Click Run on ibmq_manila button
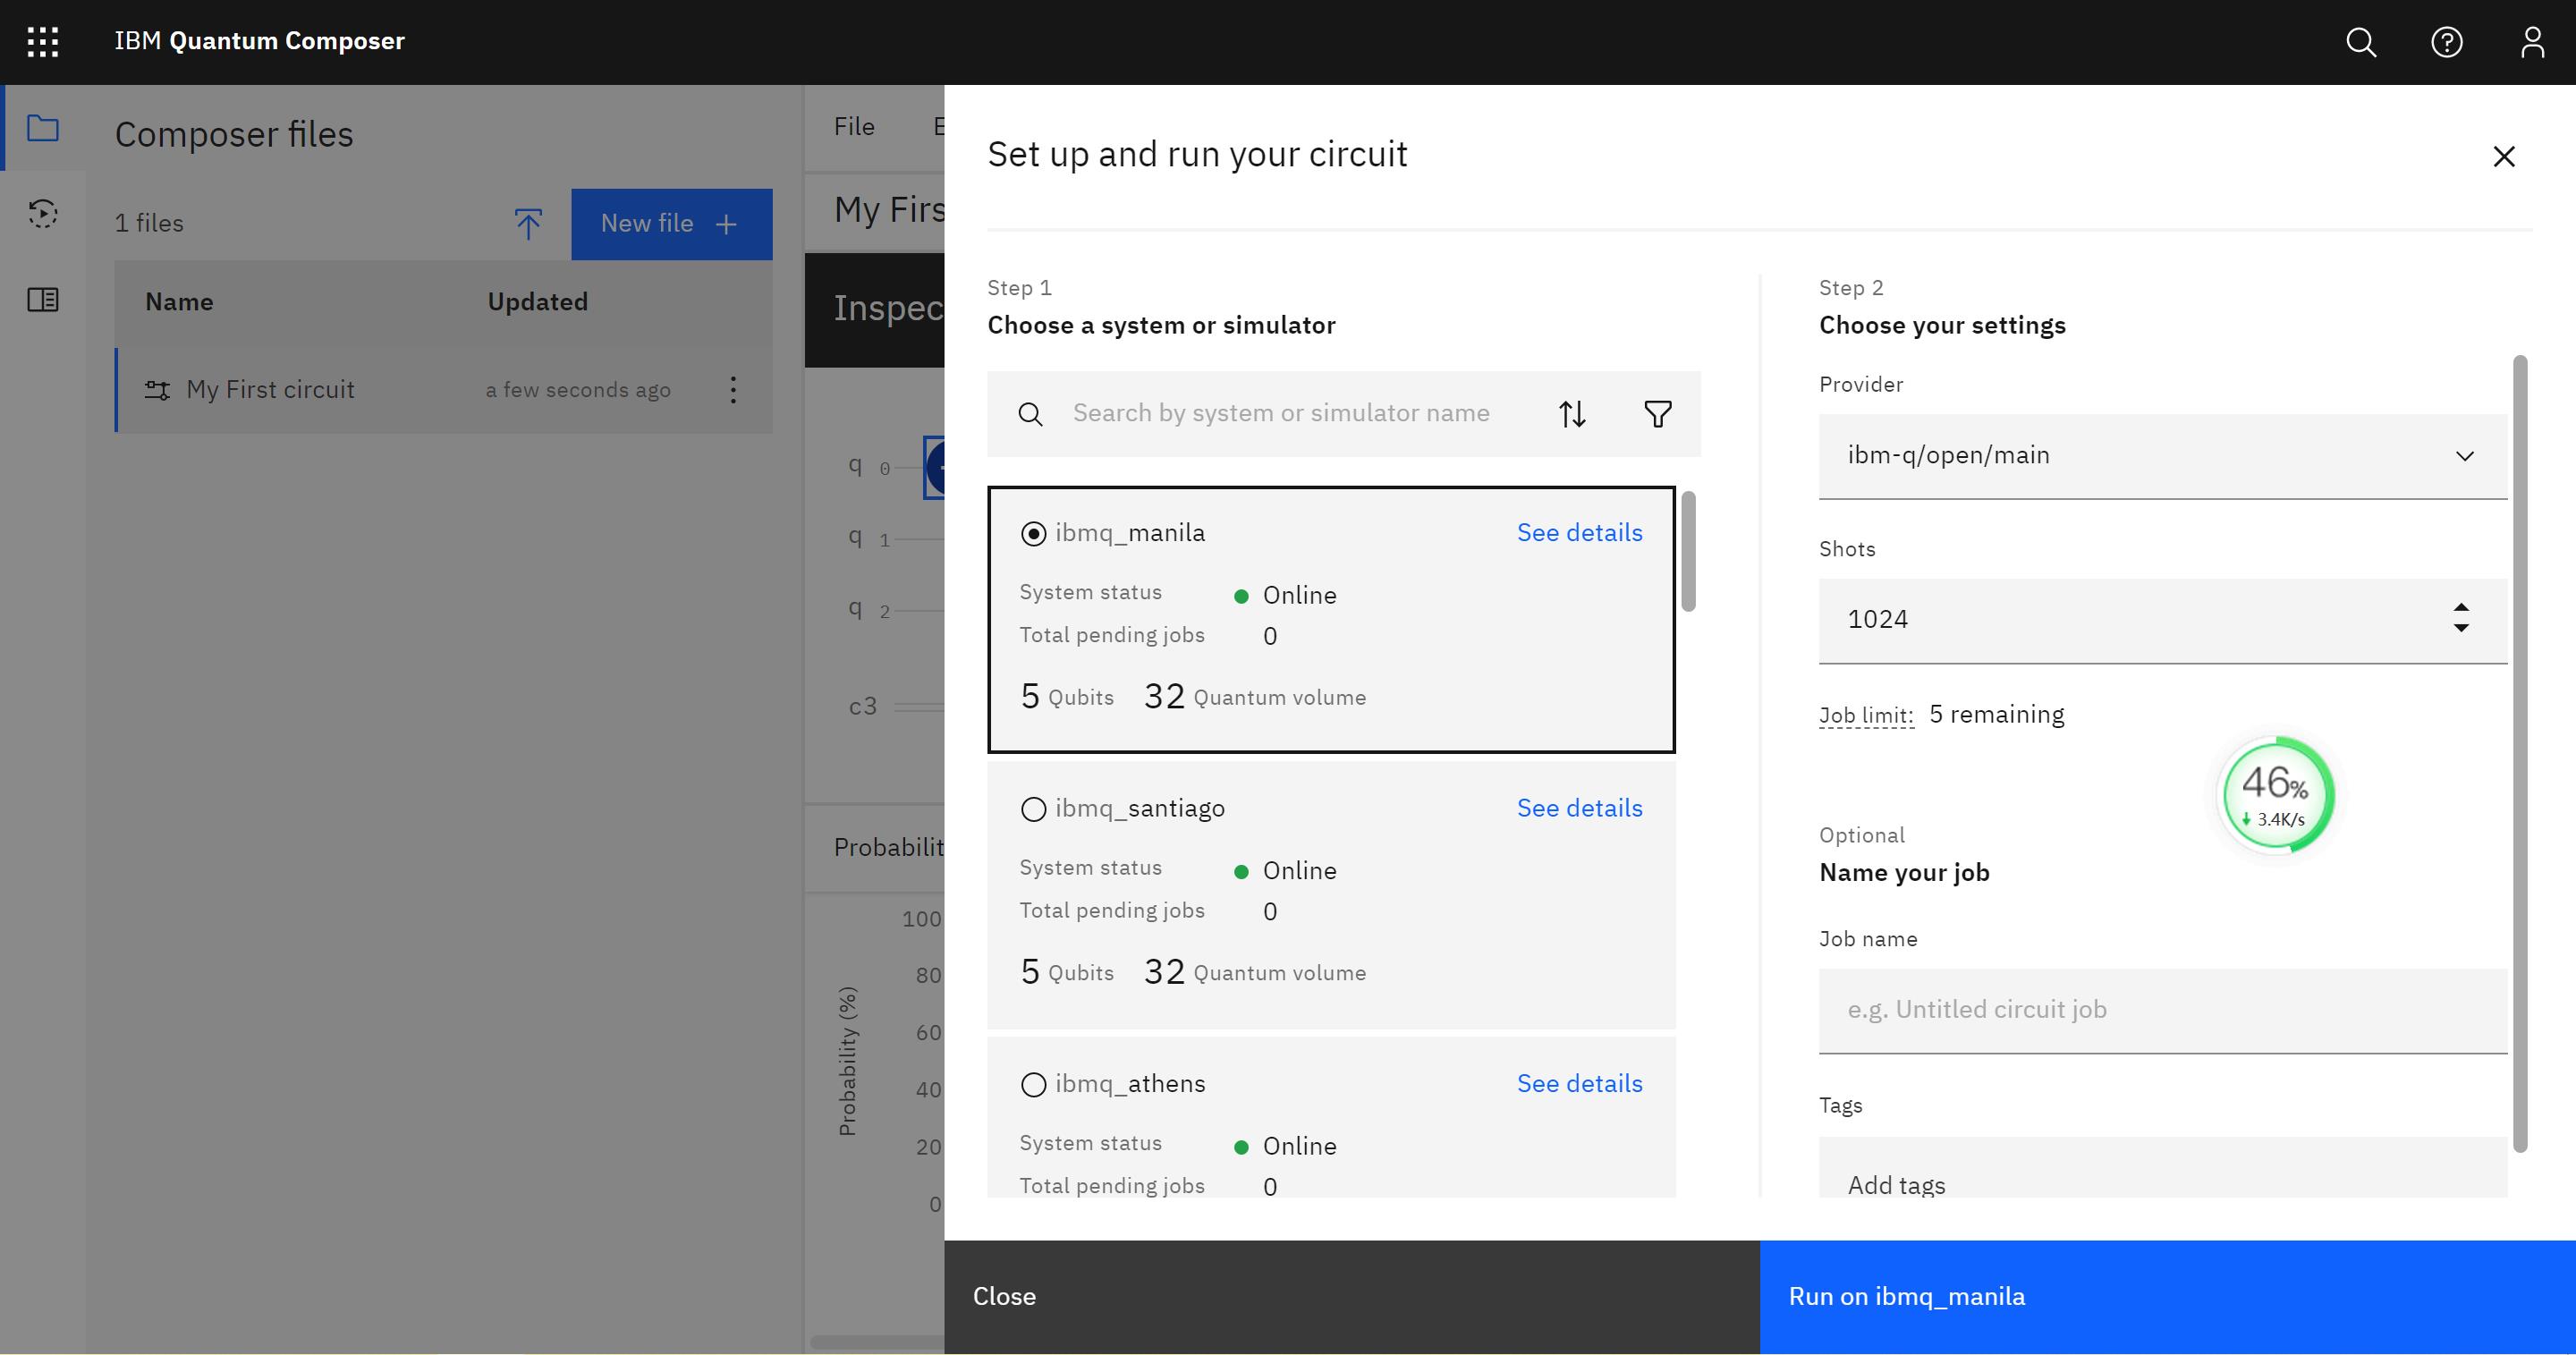The width and height of the screenshot is (2576, 1355). (2167, 1297)
